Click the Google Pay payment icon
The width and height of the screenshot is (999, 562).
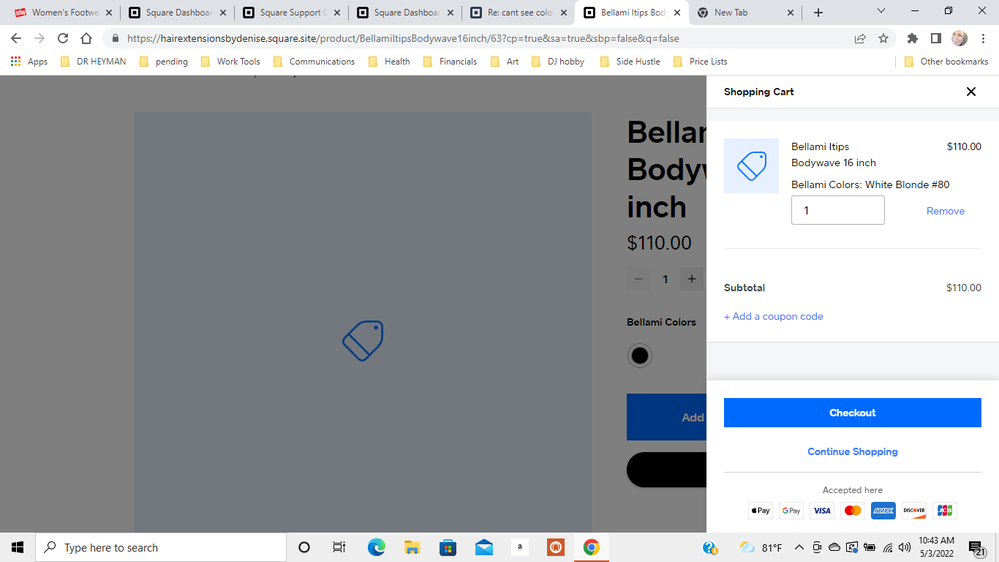click(x=791, y=510)
